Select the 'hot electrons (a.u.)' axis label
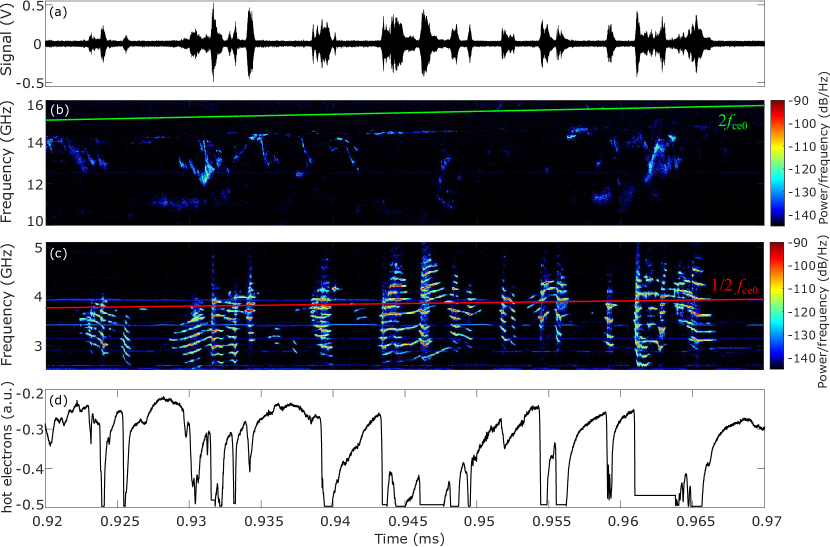This screenshot has width=830, height=547. (7, 447)
